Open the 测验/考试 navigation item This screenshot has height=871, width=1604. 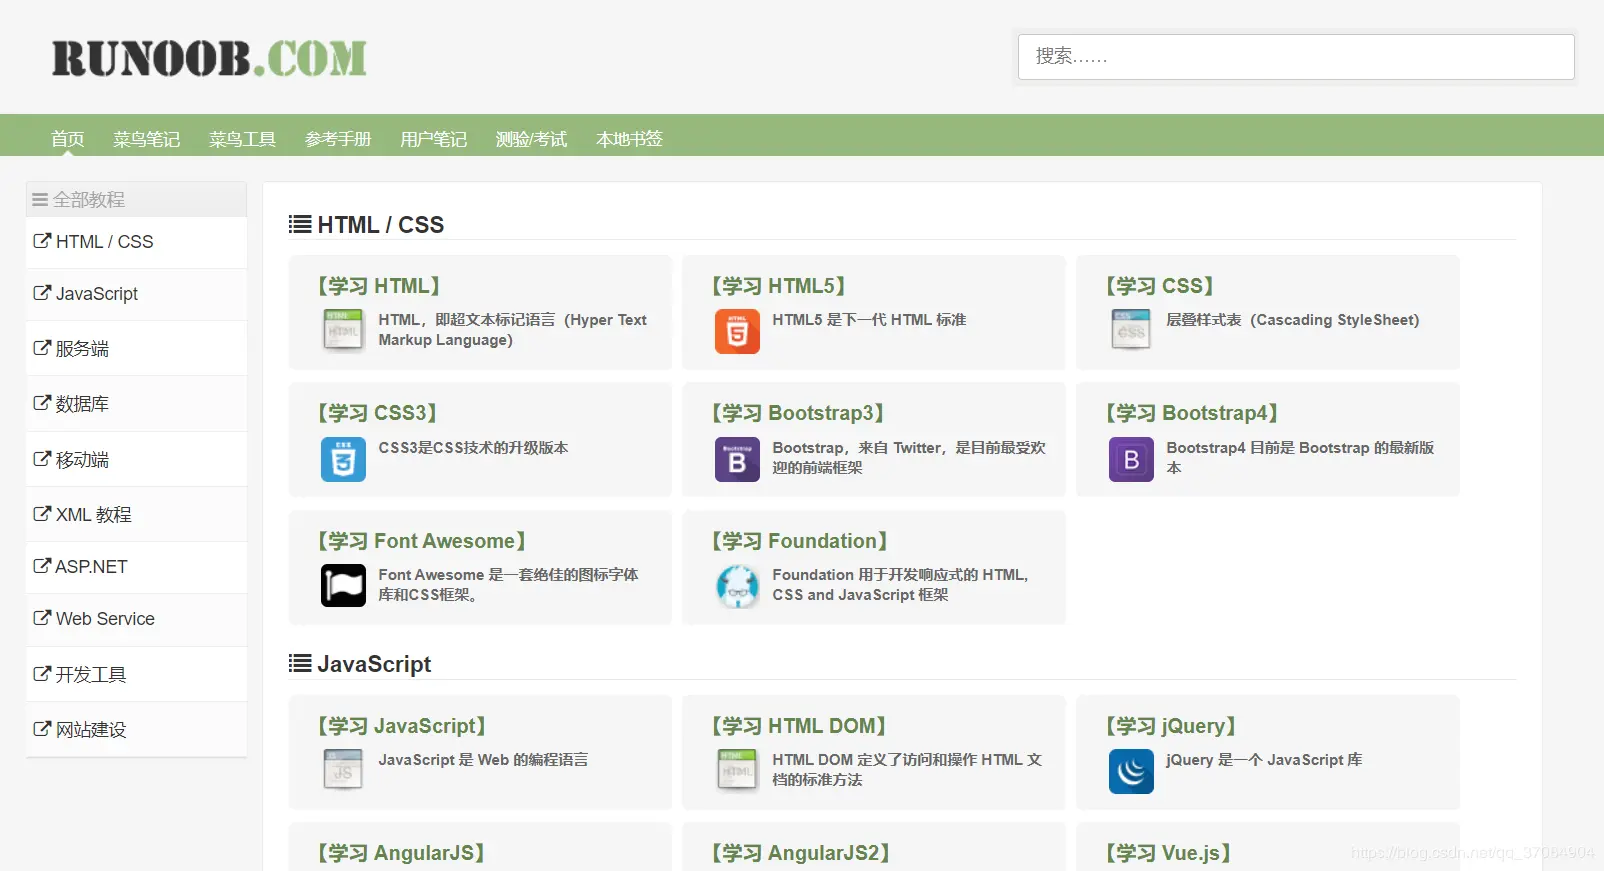pyautogui.click(x=531, y=139)
